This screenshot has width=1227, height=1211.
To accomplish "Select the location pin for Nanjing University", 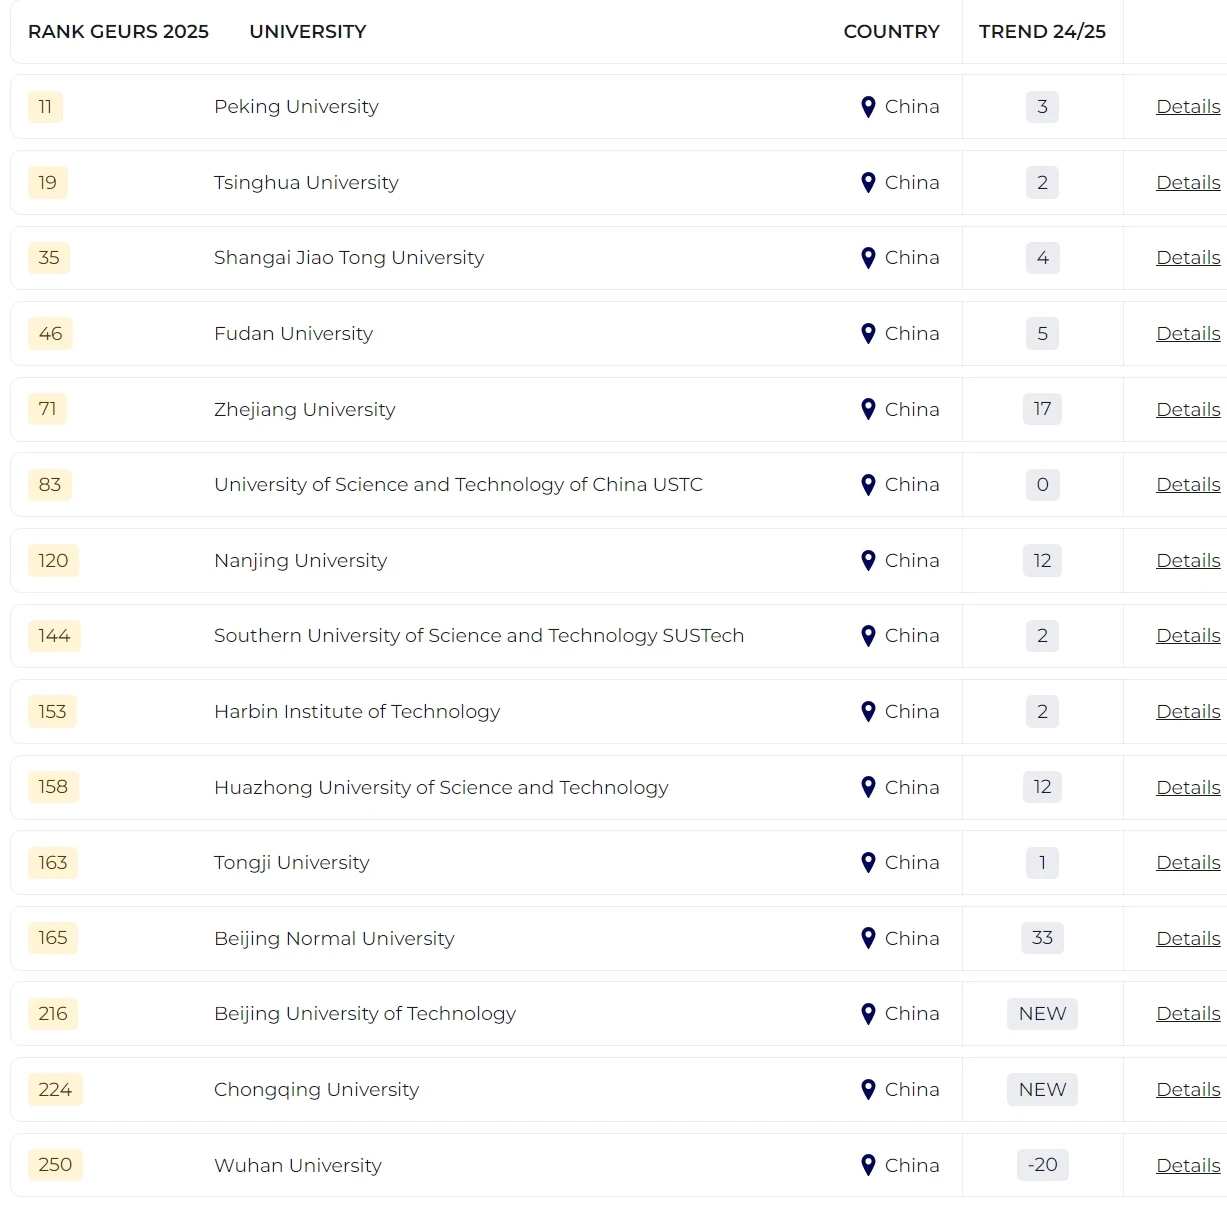I will (869, 560).
